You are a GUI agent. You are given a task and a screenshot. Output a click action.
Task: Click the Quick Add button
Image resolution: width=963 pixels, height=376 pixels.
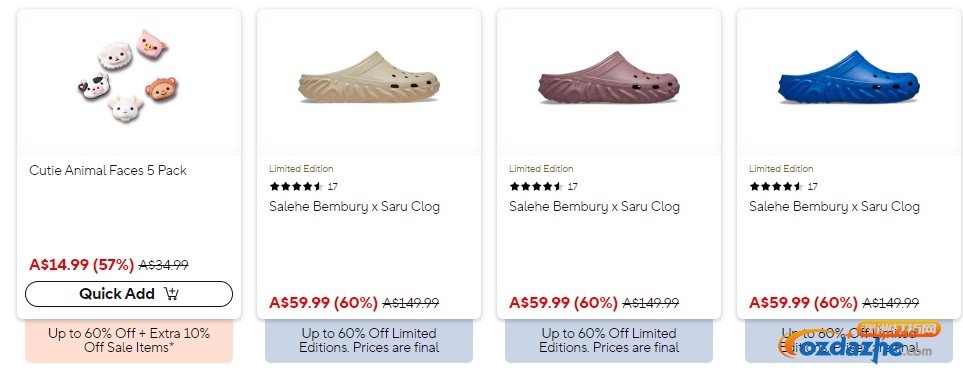click(x=129, y=294)
